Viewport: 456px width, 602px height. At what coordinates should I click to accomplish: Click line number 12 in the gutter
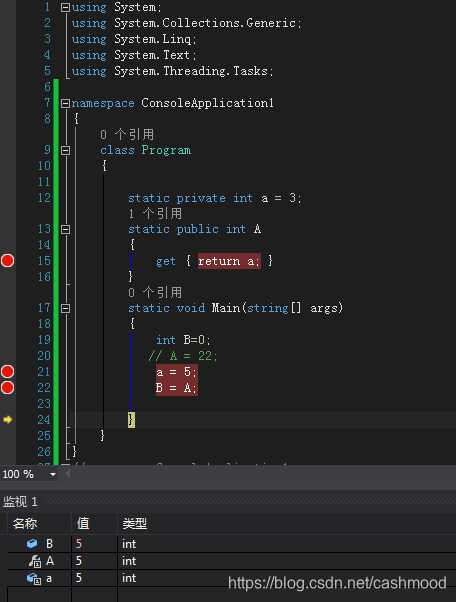(44, 198)
